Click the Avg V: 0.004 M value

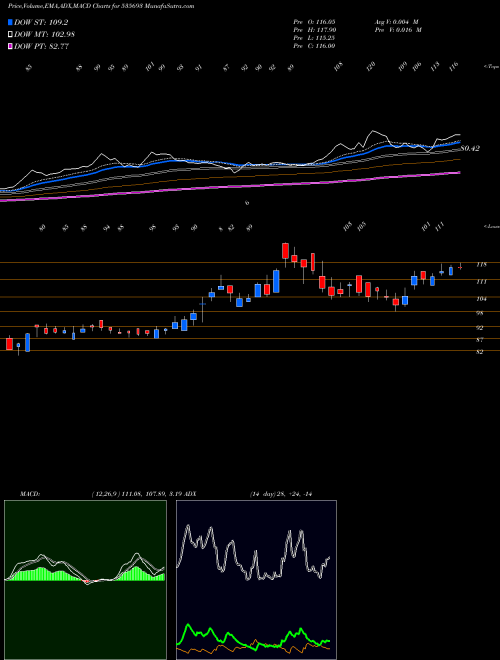(397, 21)
